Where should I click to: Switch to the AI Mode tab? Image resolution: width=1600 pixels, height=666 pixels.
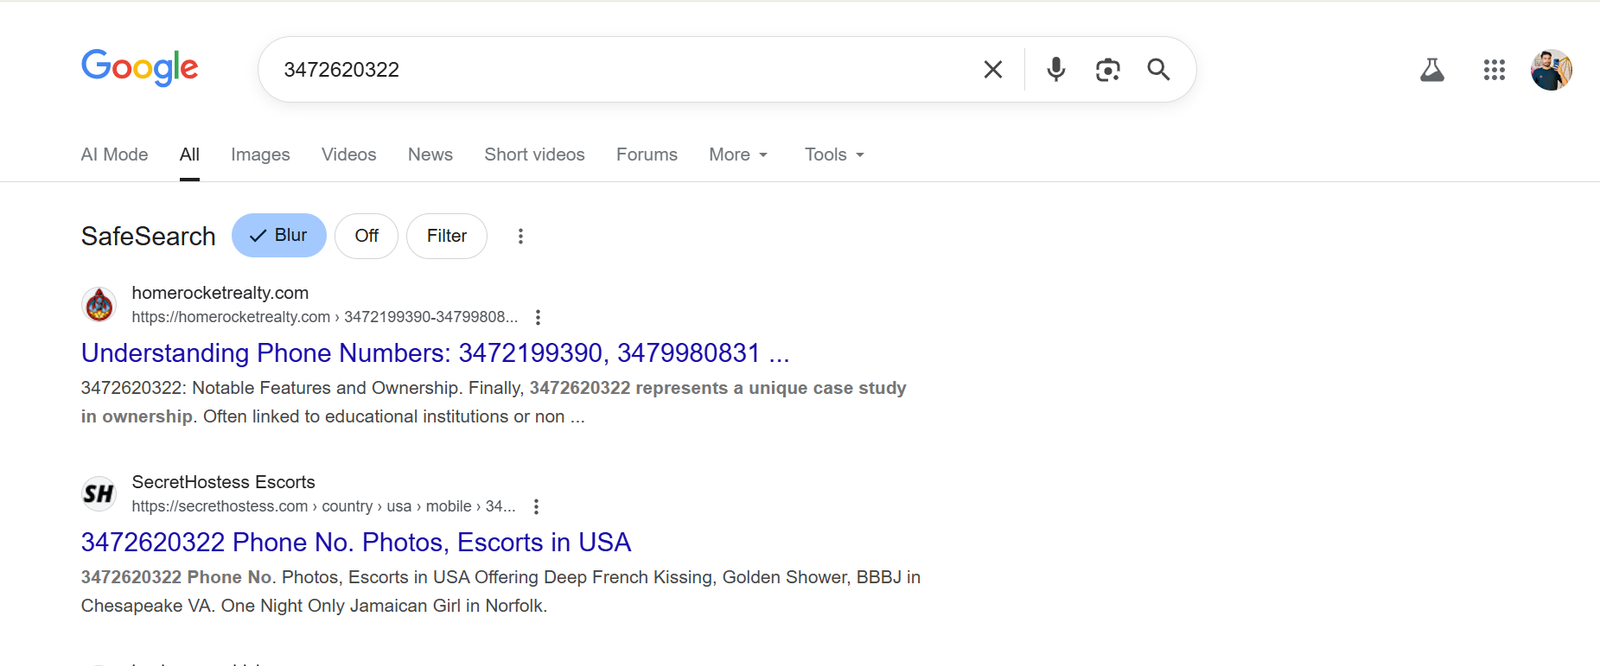114,155
